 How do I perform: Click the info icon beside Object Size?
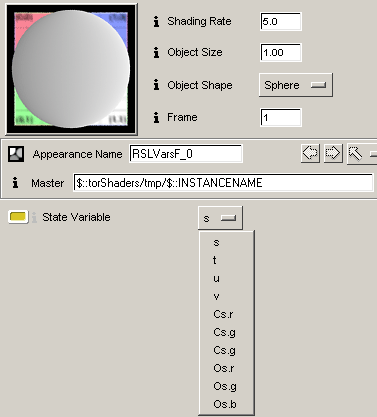coord(156,52)
